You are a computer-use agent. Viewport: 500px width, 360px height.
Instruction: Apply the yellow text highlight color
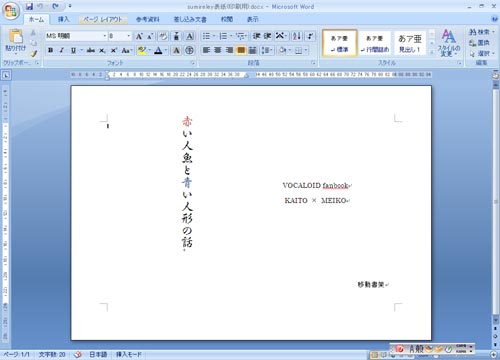tap(142, 50)
